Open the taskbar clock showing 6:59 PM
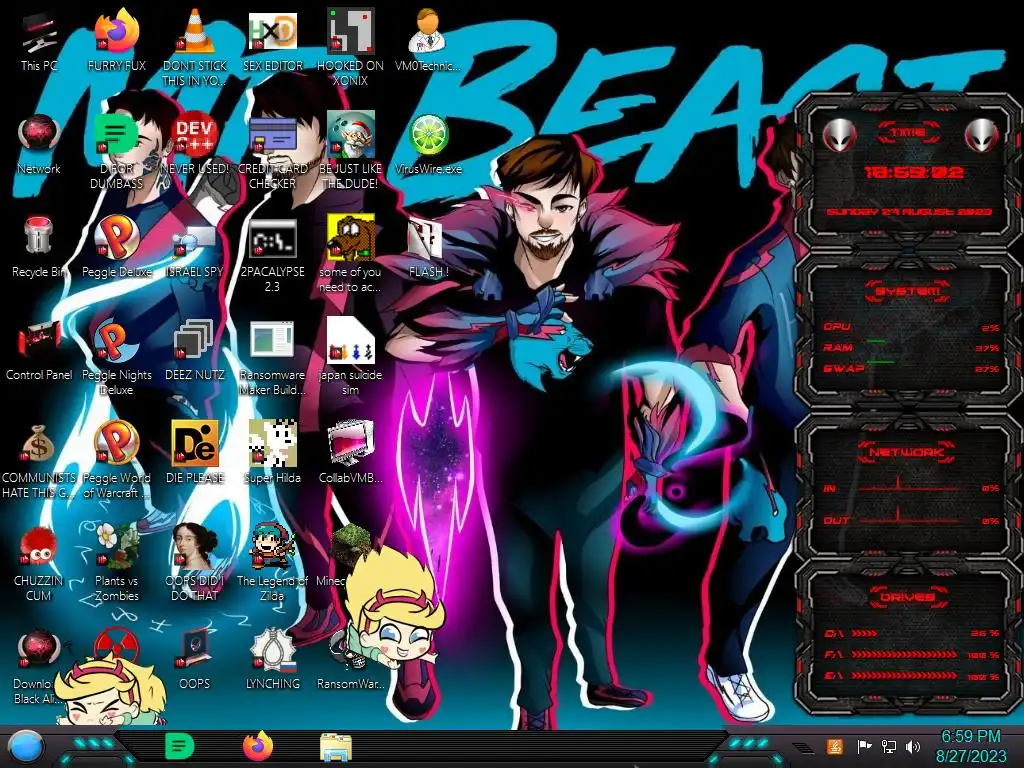 click(x=970, y=746)
